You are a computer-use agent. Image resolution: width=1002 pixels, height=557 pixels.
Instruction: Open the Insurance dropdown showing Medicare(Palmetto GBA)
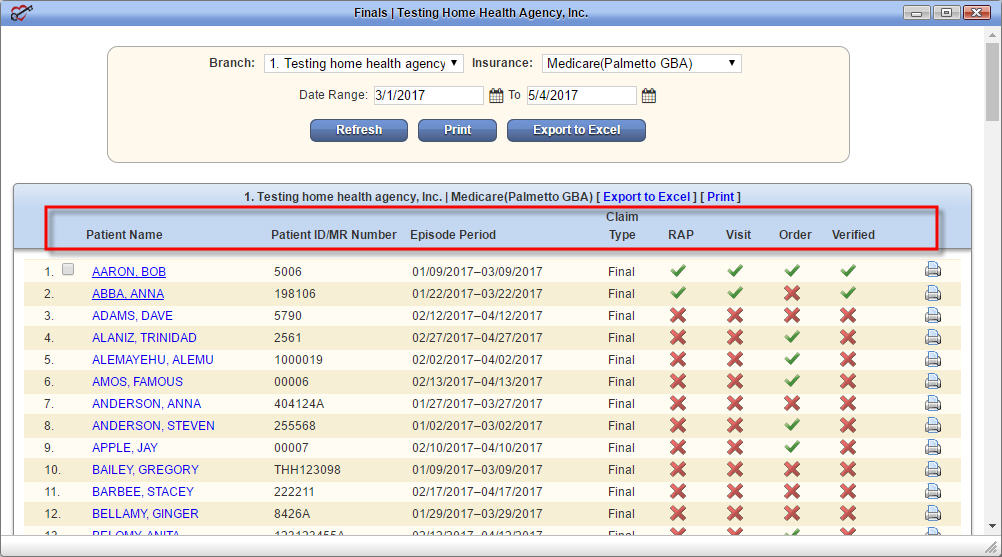642,63
